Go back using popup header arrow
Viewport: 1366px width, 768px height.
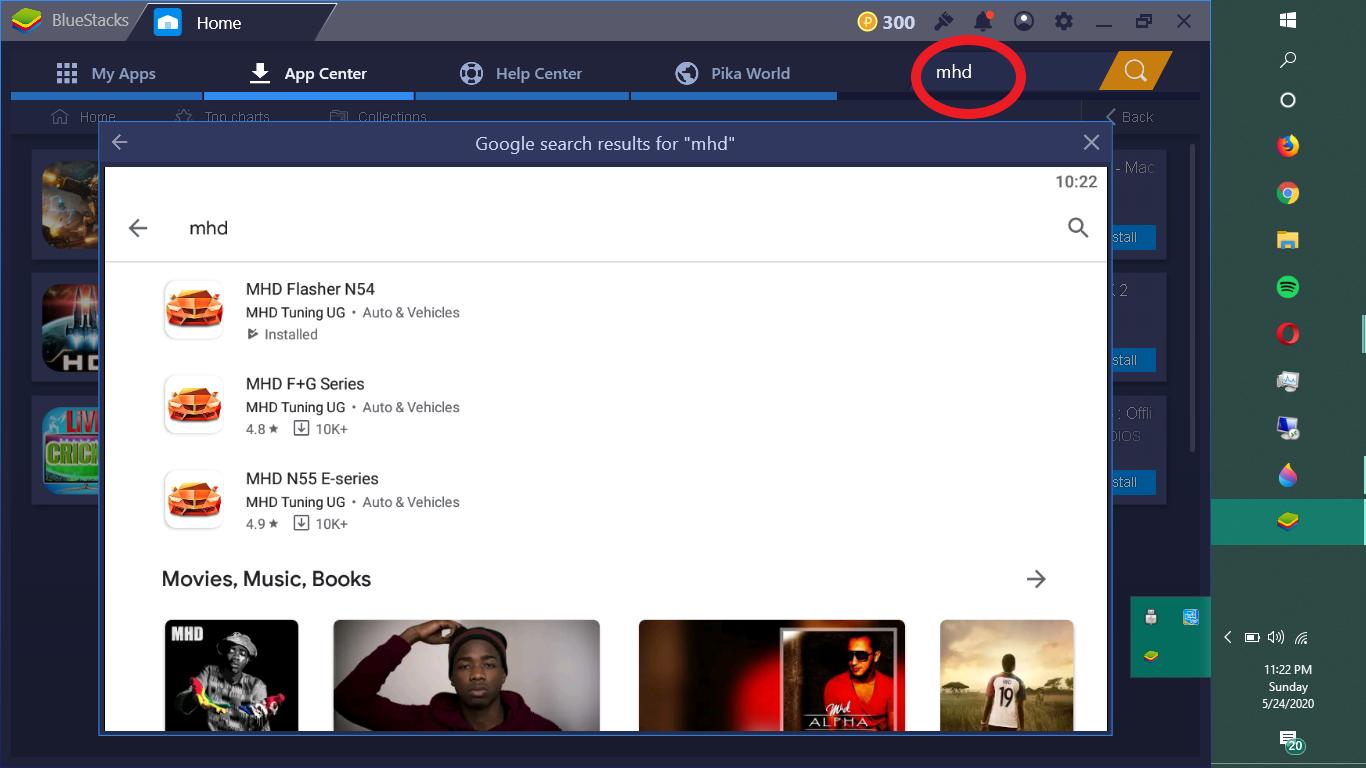120,143
